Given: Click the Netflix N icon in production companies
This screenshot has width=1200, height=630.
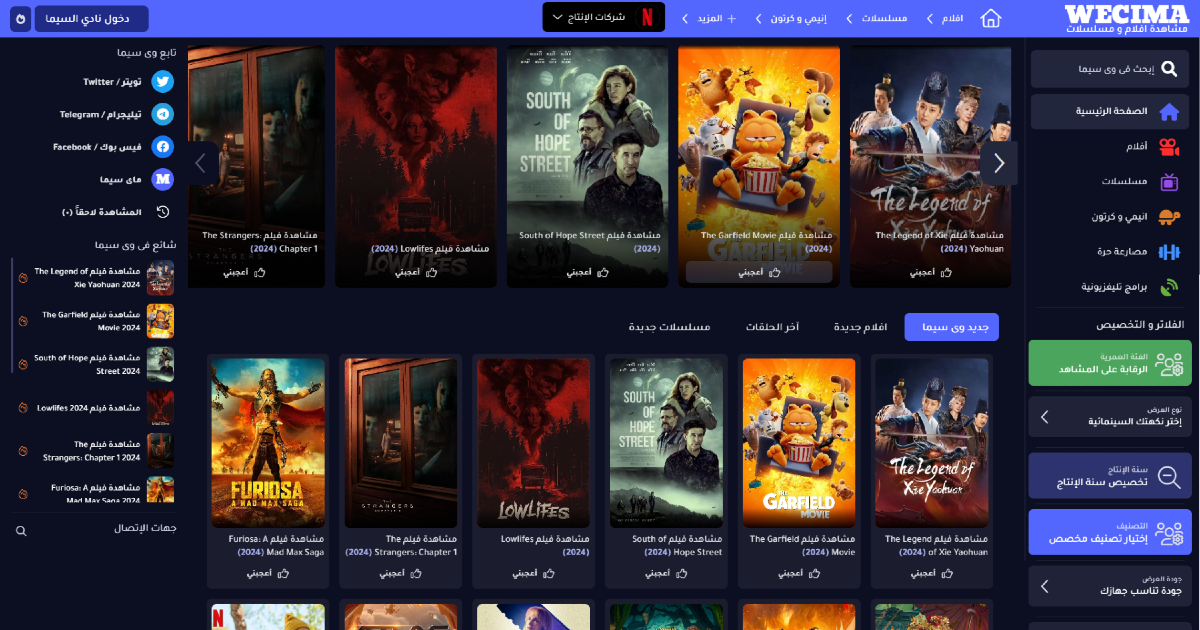Looking at the screenshot, I should [647, 17].
